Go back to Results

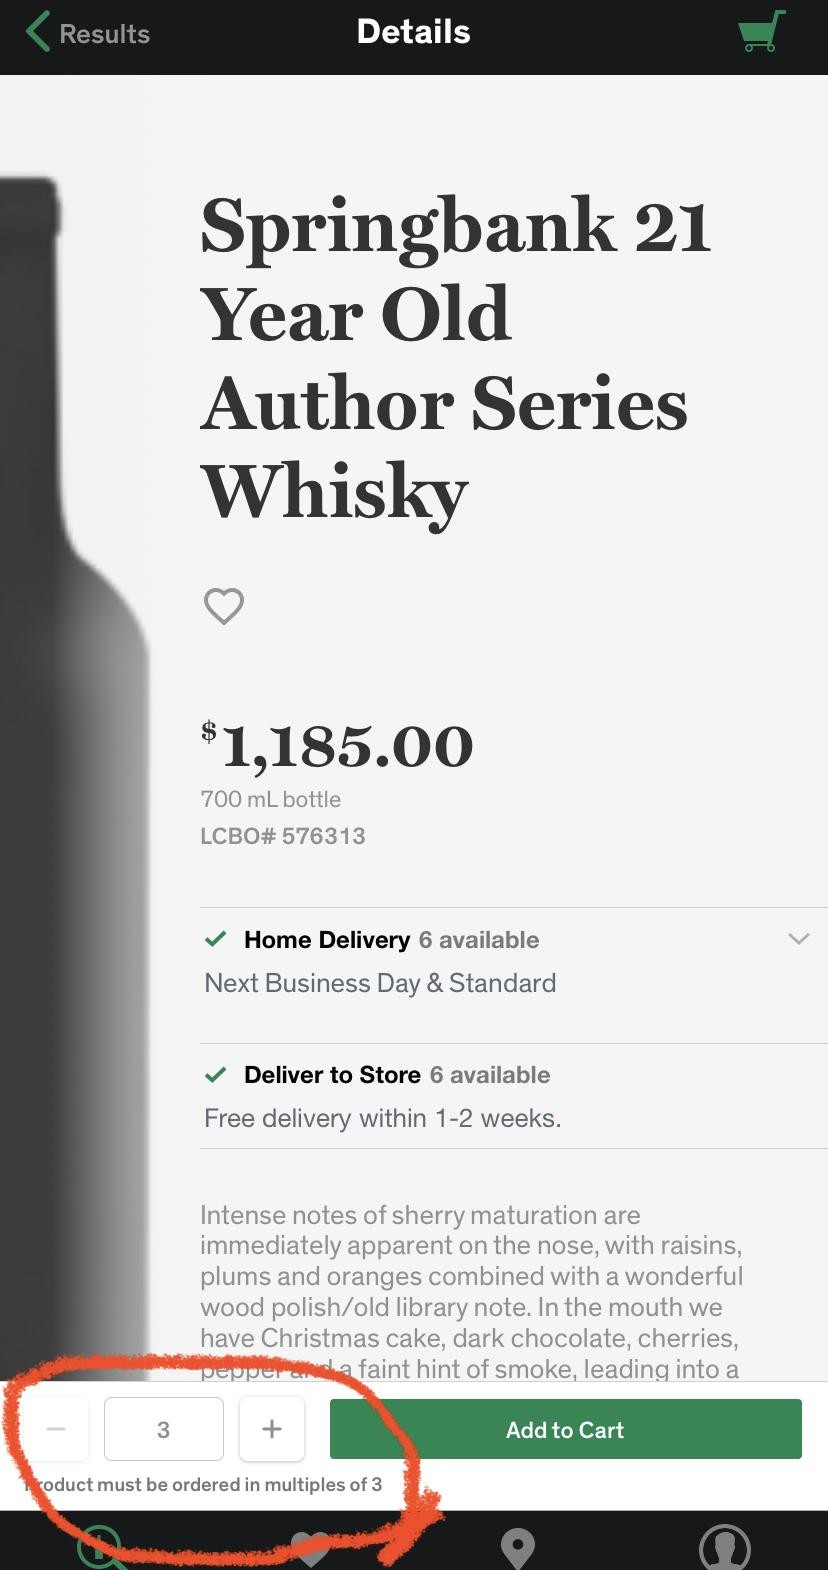coord(88,33)
